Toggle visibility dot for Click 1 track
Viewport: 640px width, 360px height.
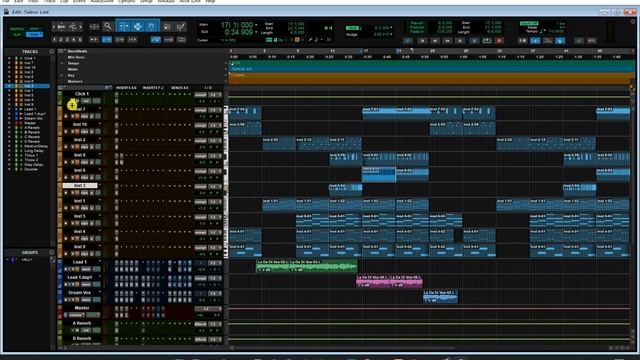point(9,58)
